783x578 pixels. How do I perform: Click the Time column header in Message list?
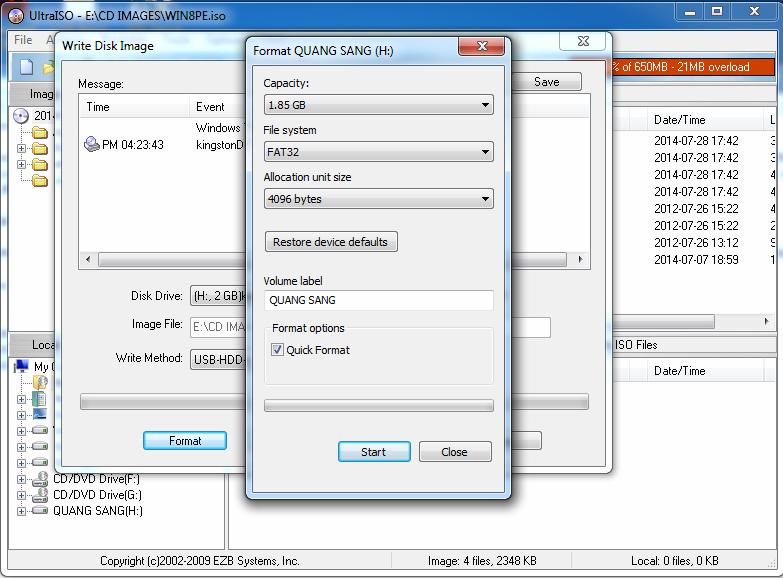coord(134,107)
